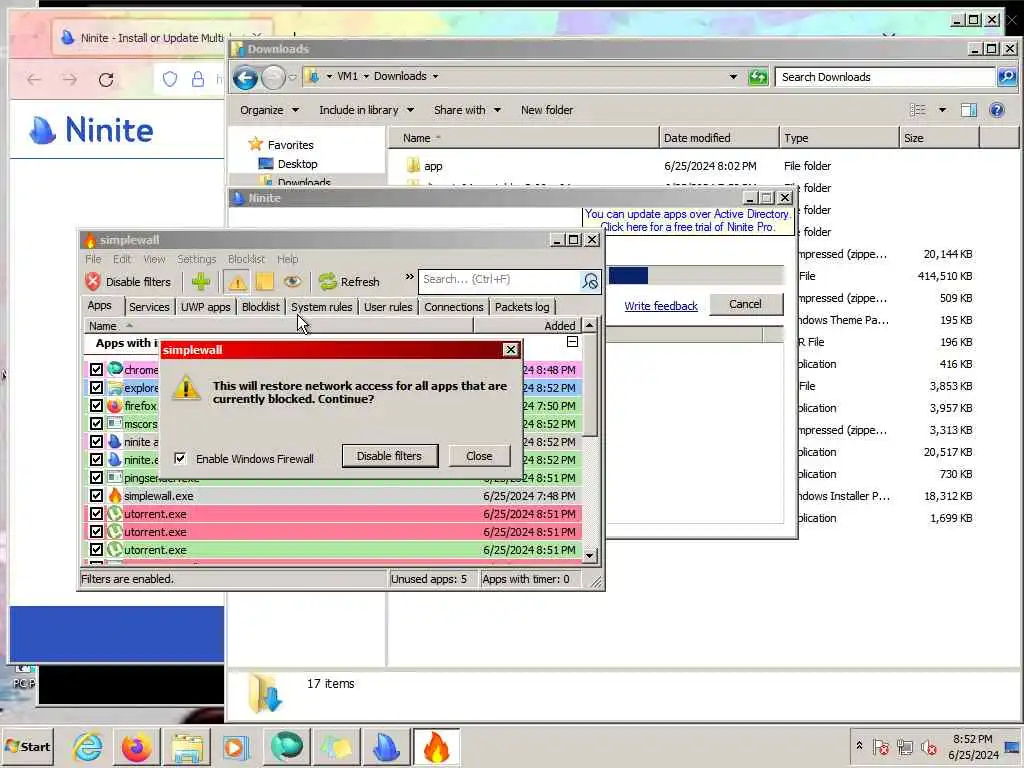Viewport: 1024px width, 768px height.
Task: Uncheck the first utorrent.exe checkbox
Action: pyautogui.click(x=96, y=513)
